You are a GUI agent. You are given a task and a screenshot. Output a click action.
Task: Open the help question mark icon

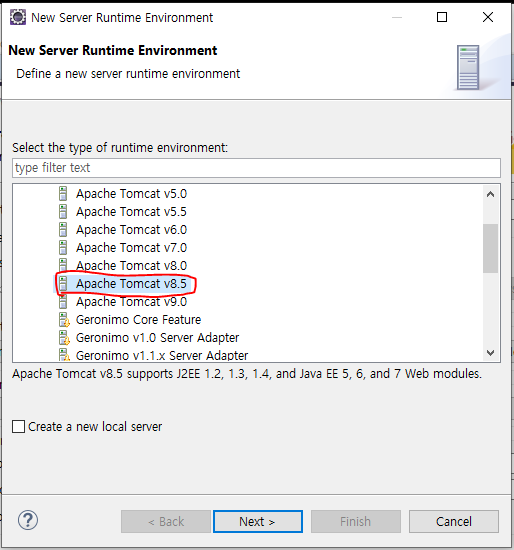coord(28,520)
